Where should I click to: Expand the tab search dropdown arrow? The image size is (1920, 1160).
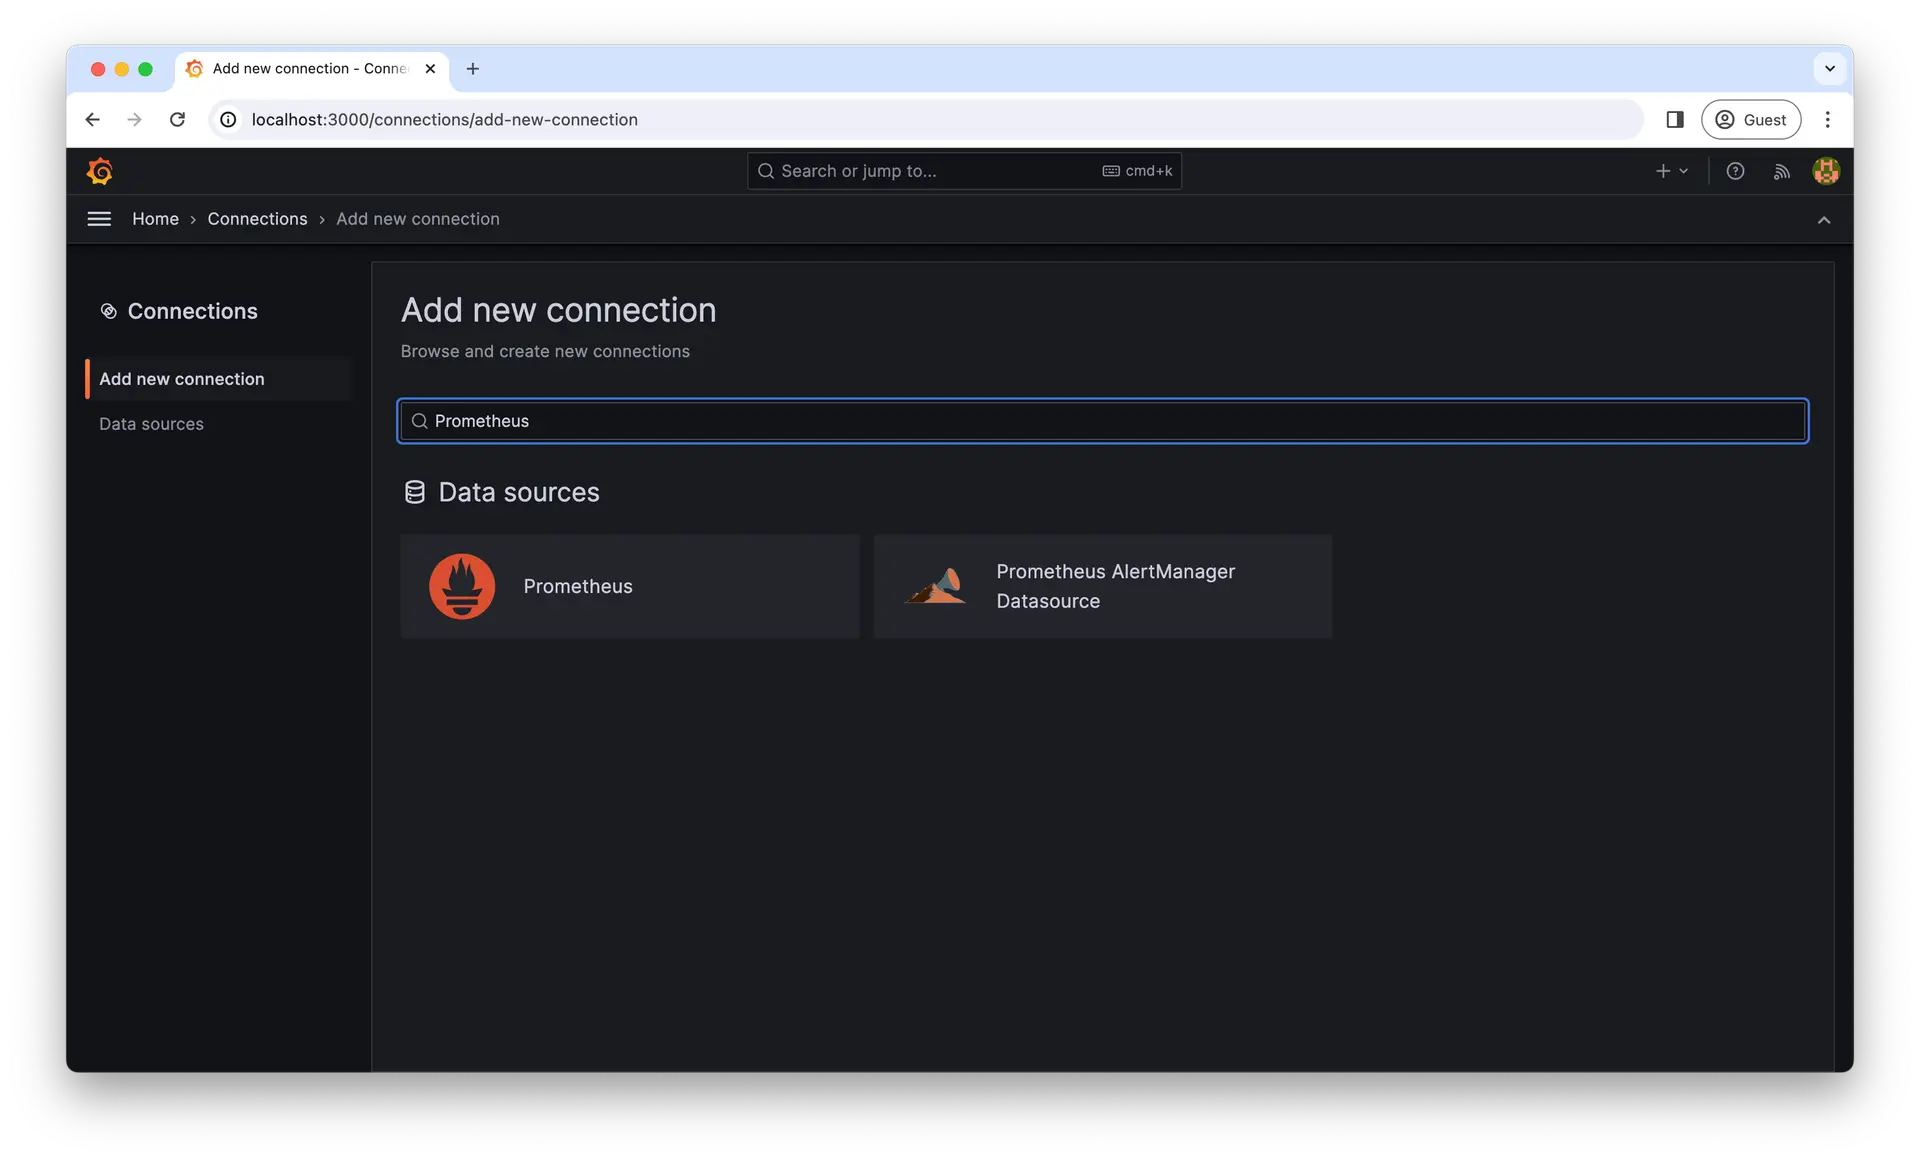coord(1829,69)
